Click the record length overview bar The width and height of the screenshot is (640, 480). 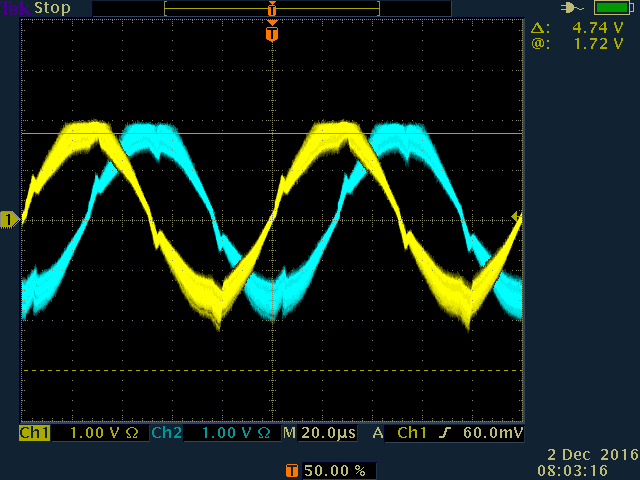(x=272, y=9)
